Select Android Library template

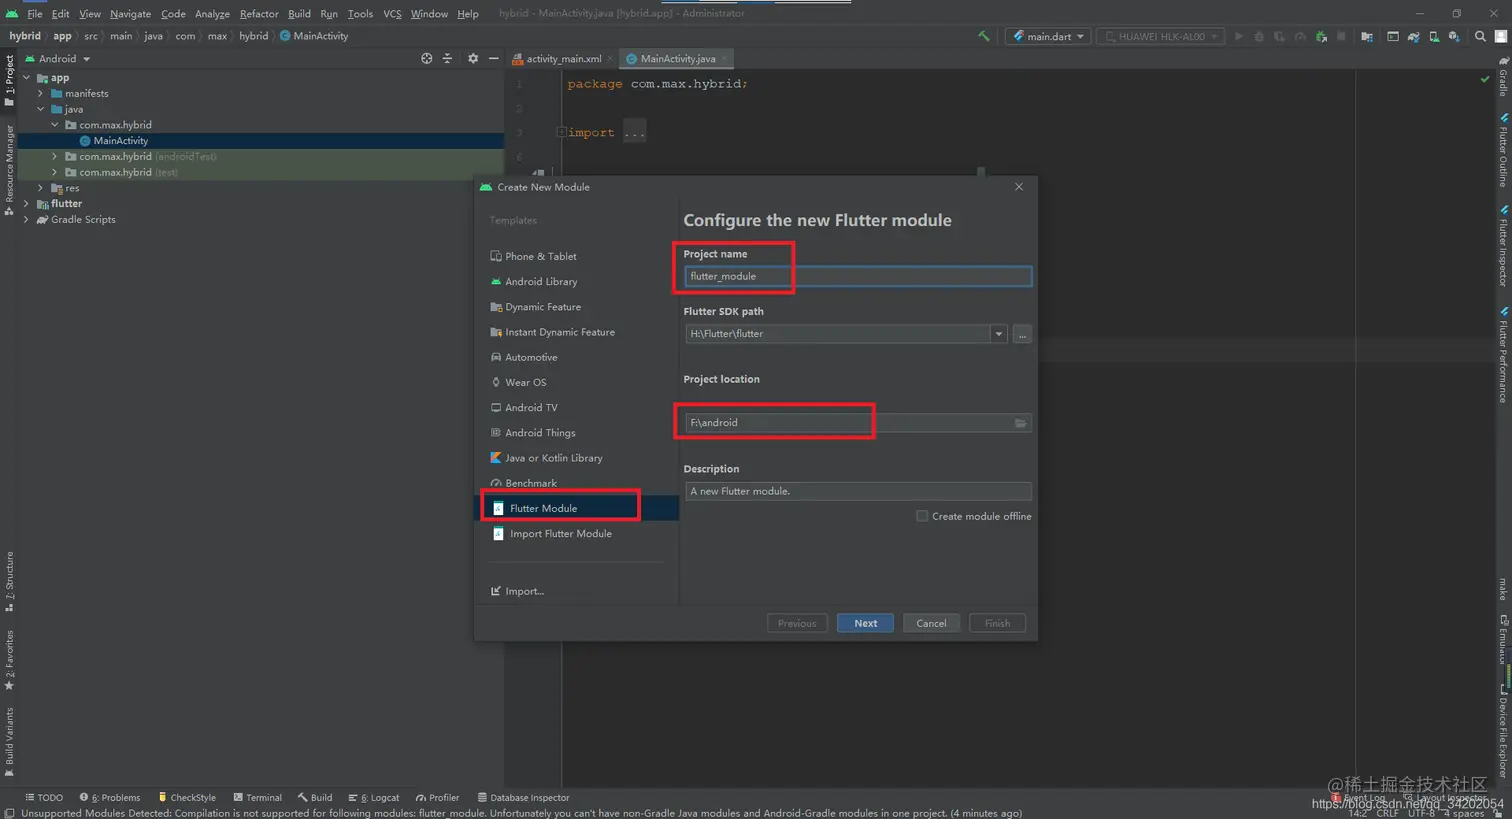(x=541, y=282)
